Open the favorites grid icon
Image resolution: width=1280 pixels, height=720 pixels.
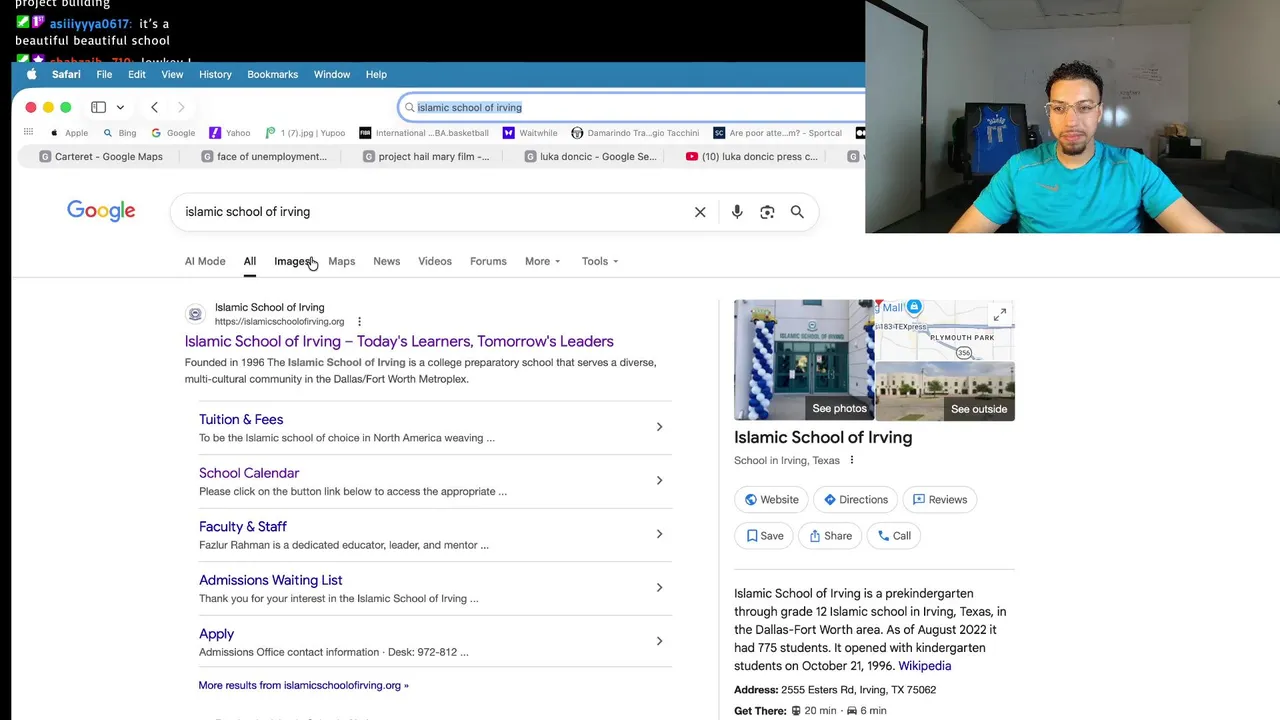pos(28,132)
